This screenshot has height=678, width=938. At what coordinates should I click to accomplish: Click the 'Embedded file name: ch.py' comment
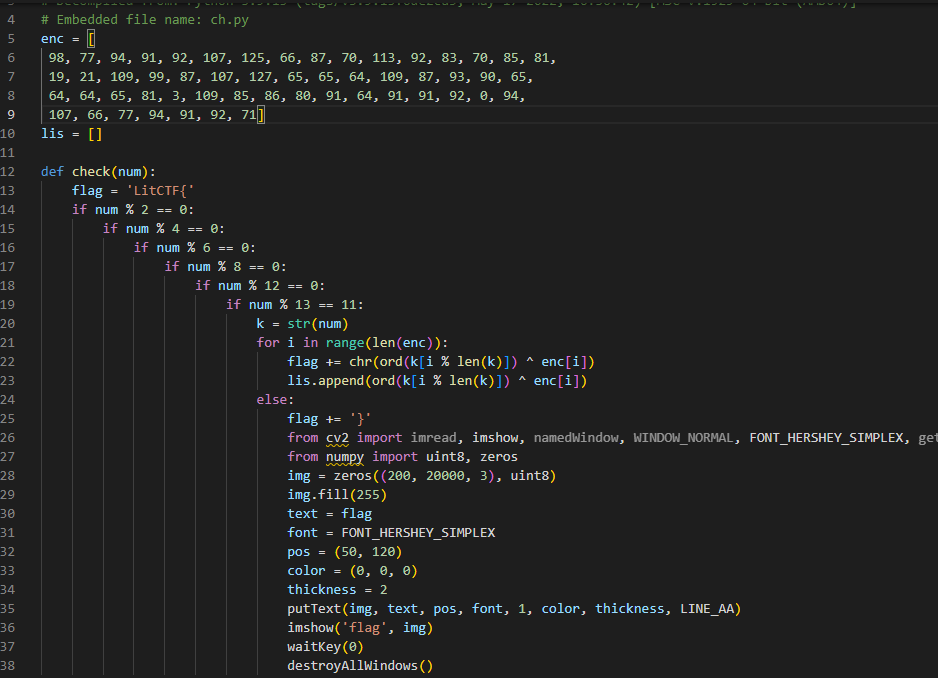pos(148,20)
